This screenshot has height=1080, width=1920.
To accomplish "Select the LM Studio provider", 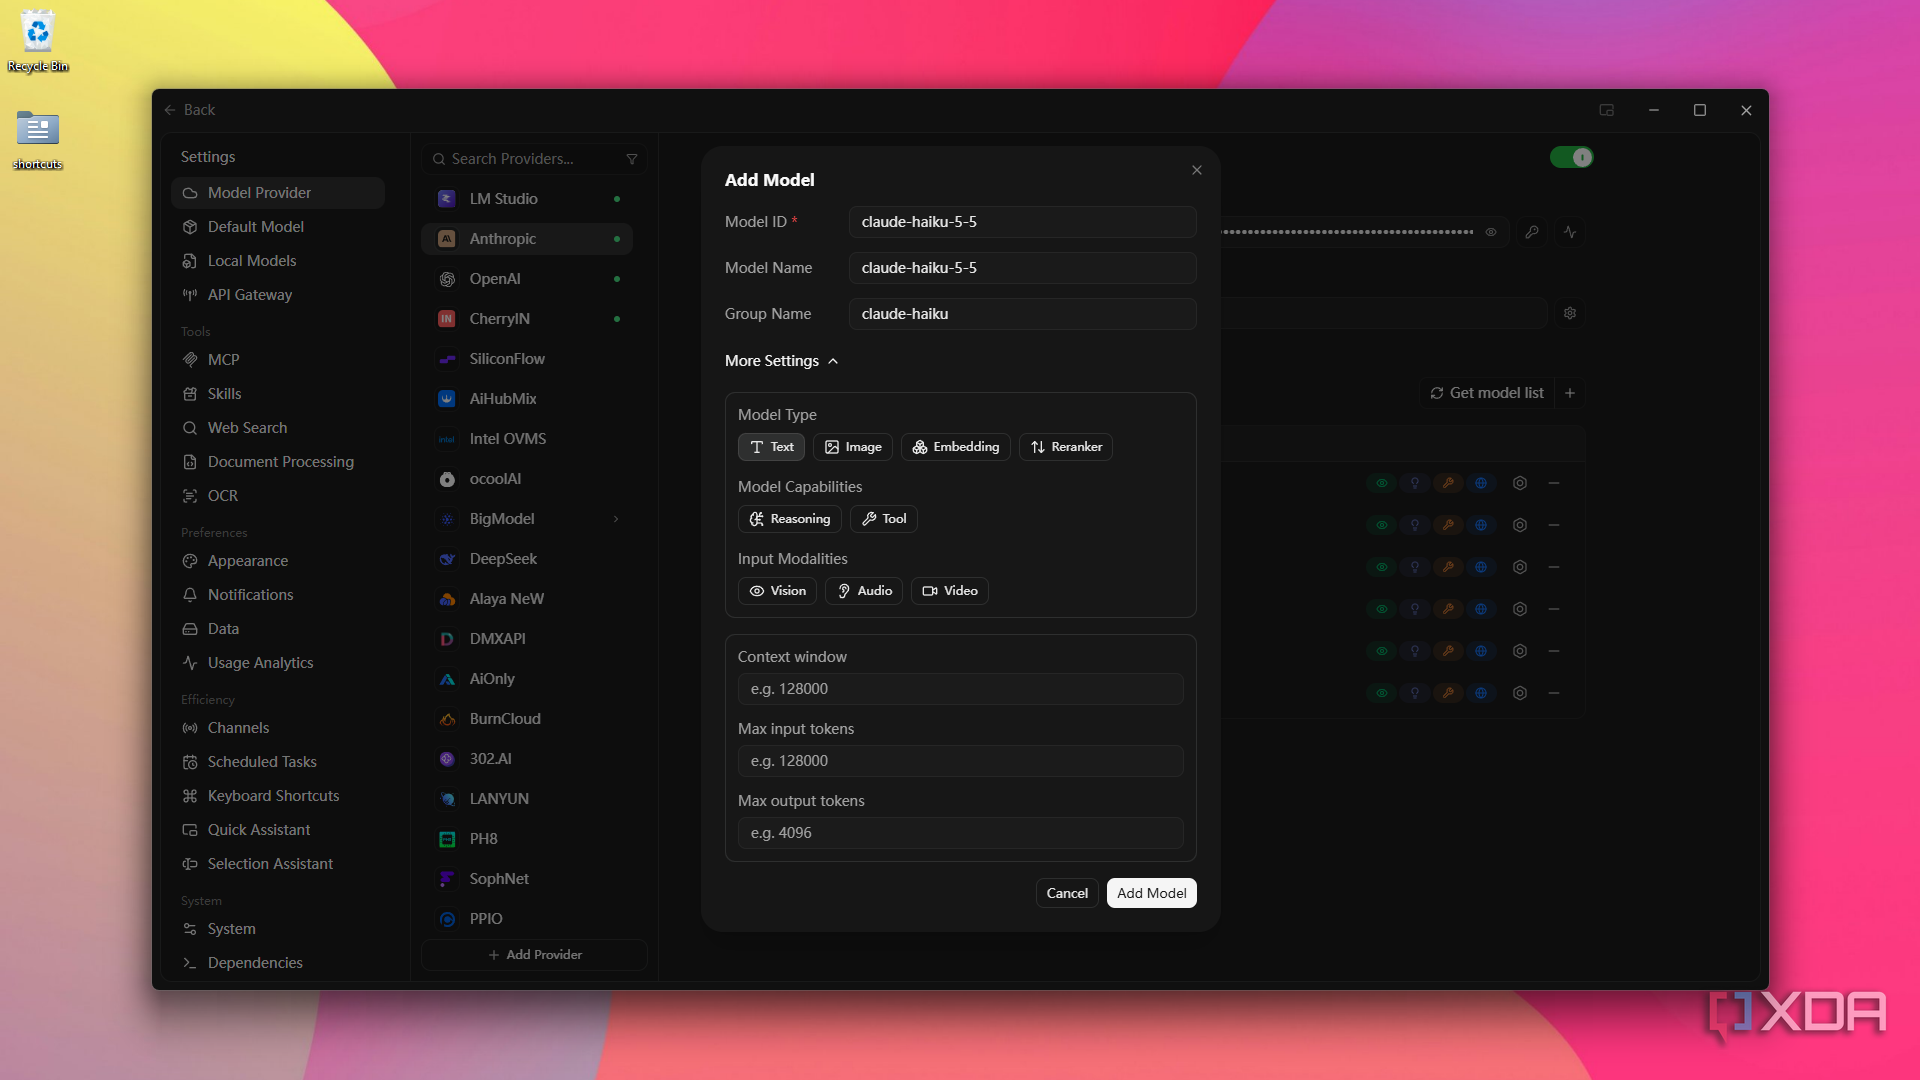I will point(527,199).
